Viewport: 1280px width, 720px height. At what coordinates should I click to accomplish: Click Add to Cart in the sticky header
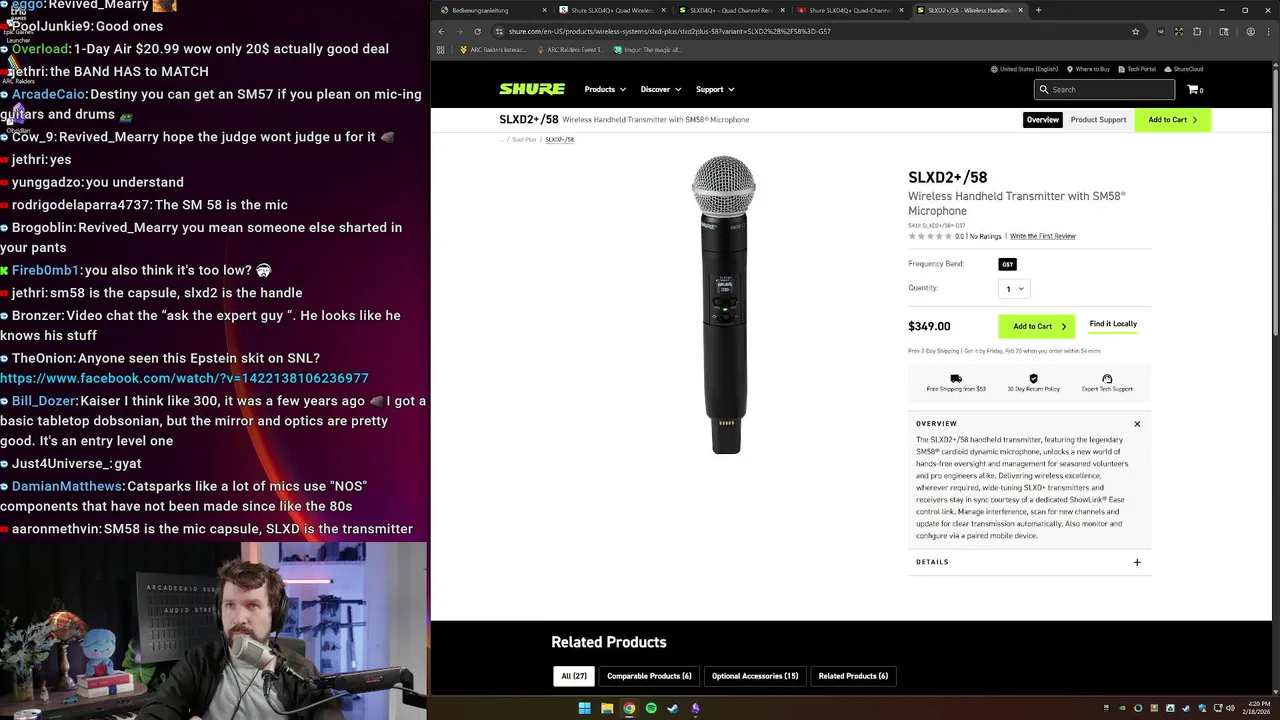(x=1172, y=119)
